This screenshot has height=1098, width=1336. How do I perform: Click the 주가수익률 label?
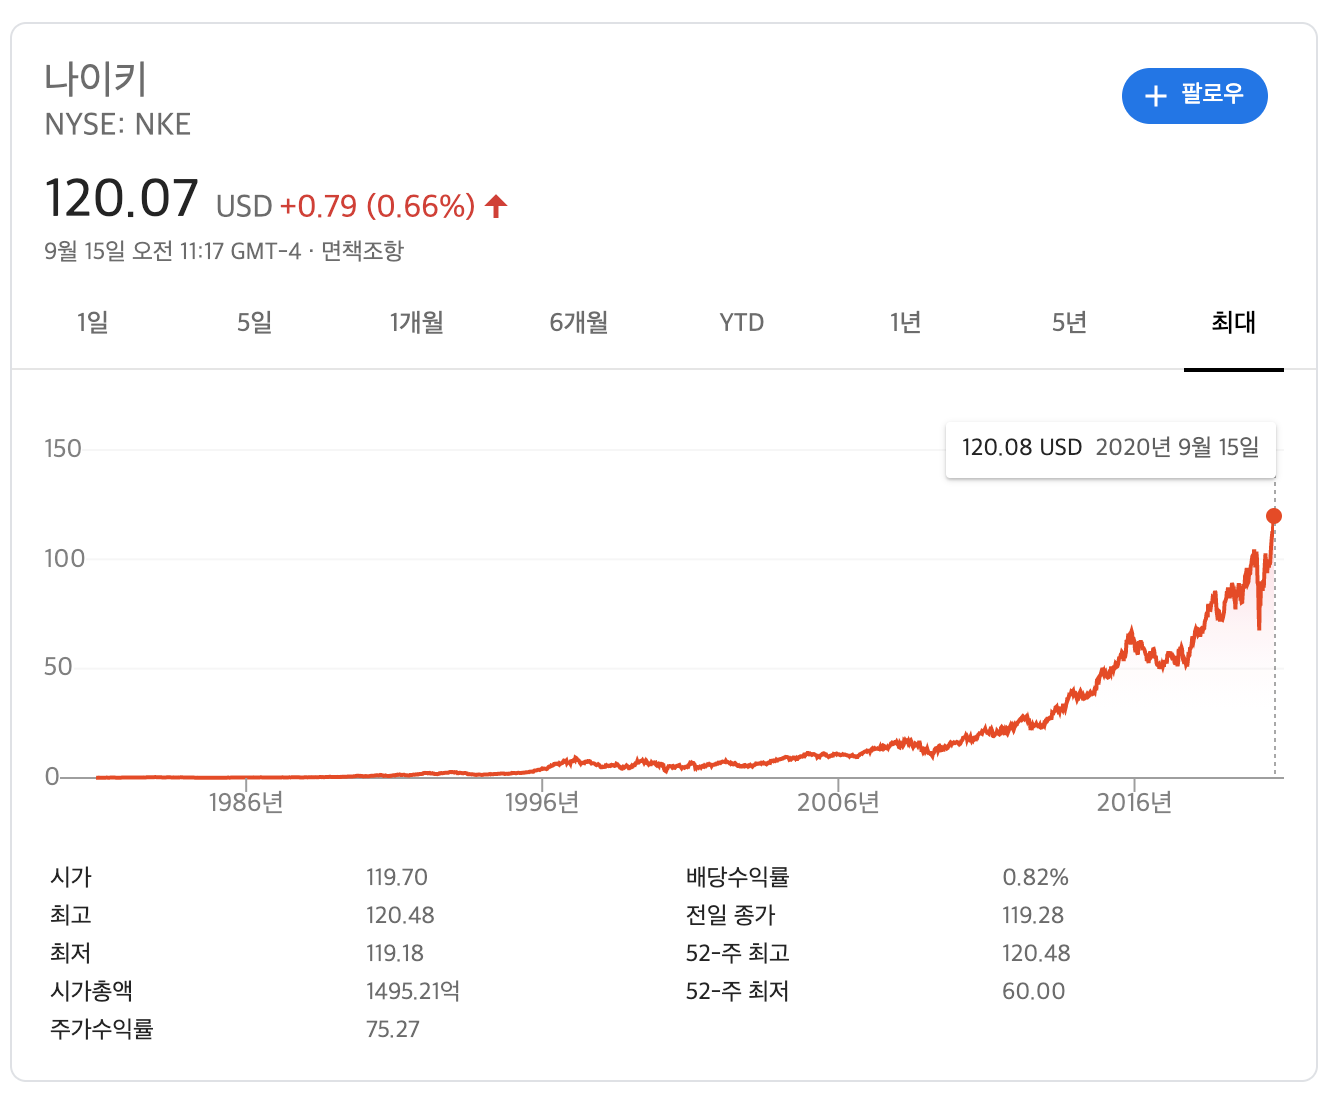102,1029
